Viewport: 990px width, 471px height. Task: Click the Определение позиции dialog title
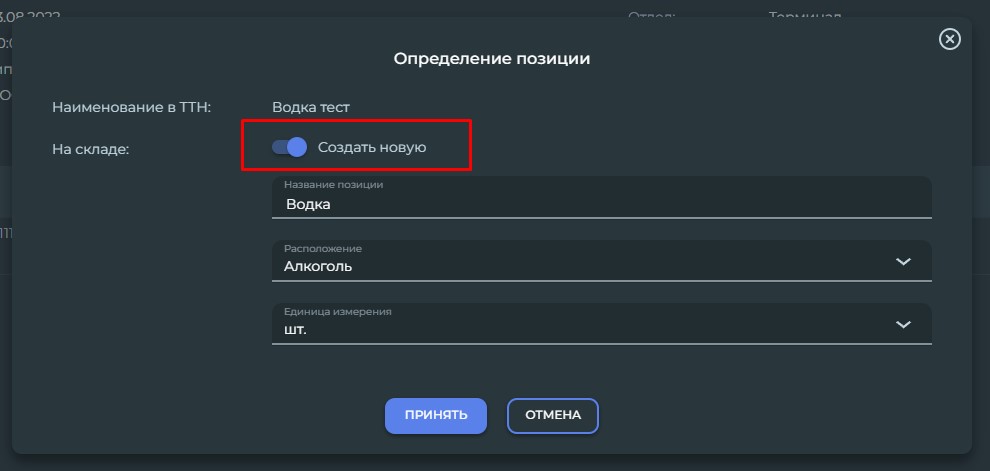pos(492,59)
